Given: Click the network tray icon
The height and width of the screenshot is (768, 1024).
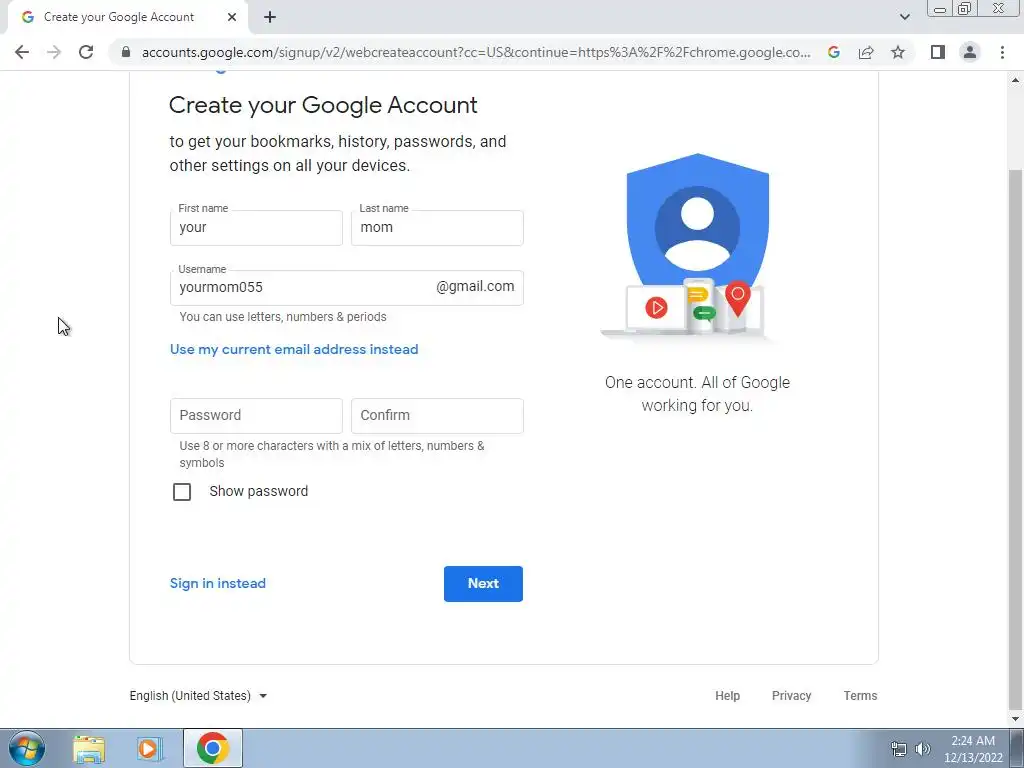Looking at the screenshot, I should click(899, 749).
